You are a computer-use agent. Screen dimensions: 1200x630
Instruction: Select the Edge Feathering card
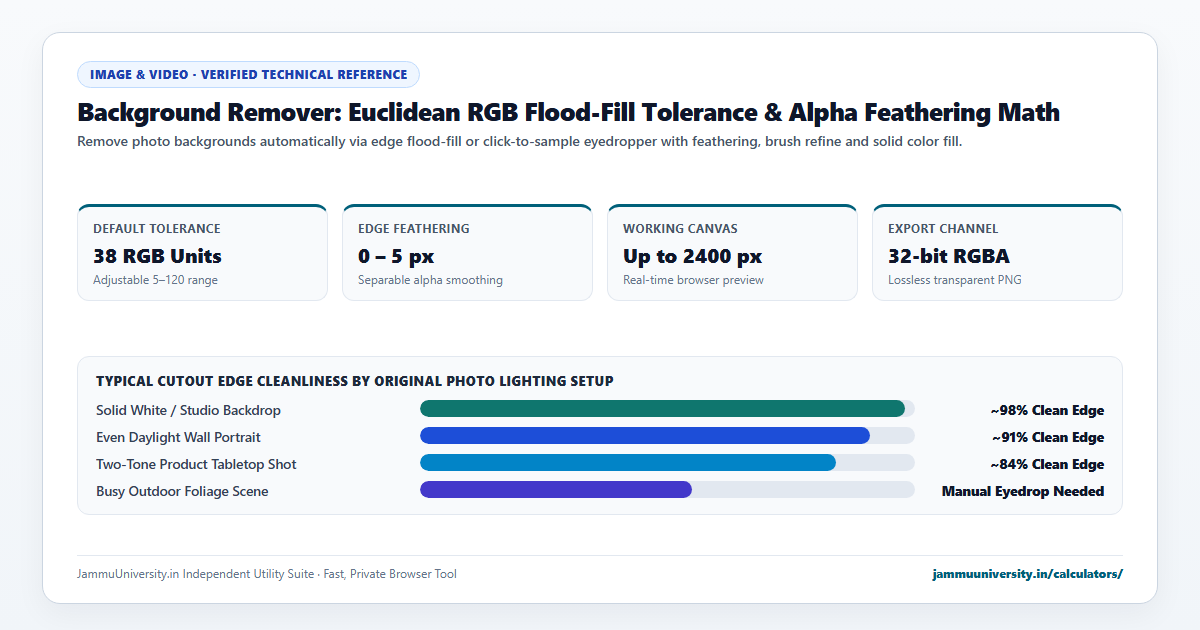coord(467,252)
